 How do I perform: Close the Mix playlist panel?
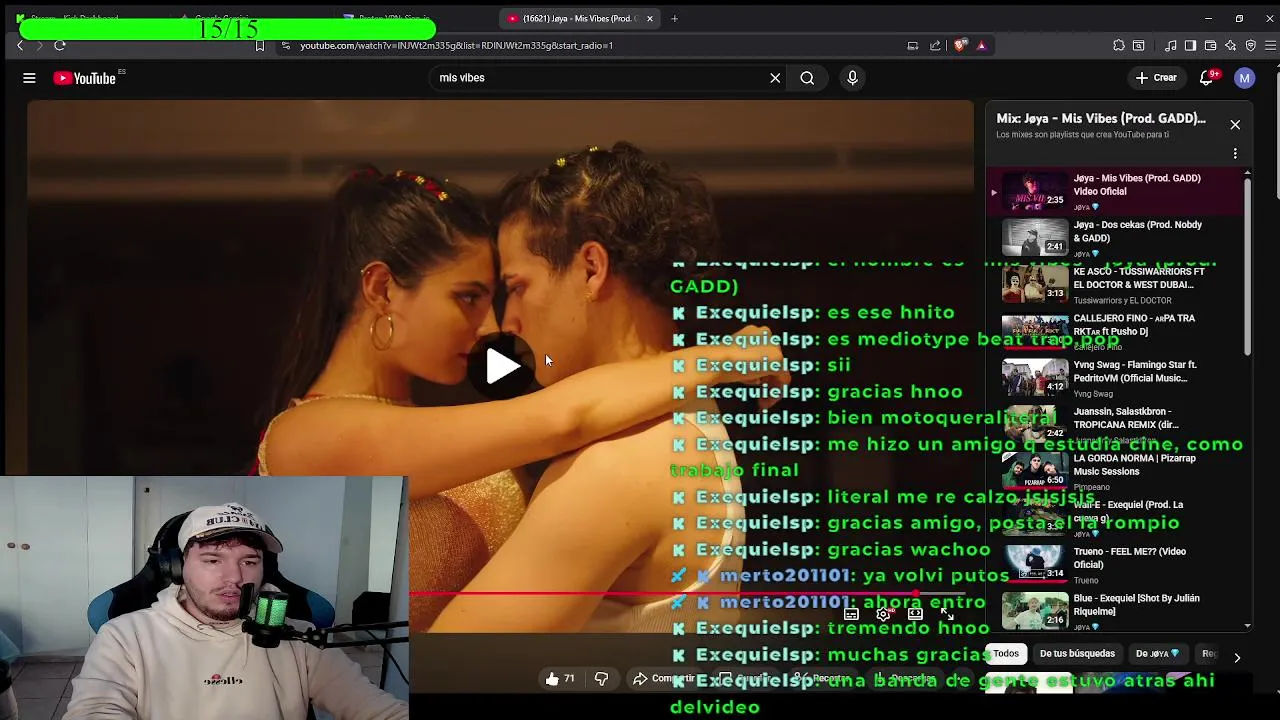(1235, 125)
